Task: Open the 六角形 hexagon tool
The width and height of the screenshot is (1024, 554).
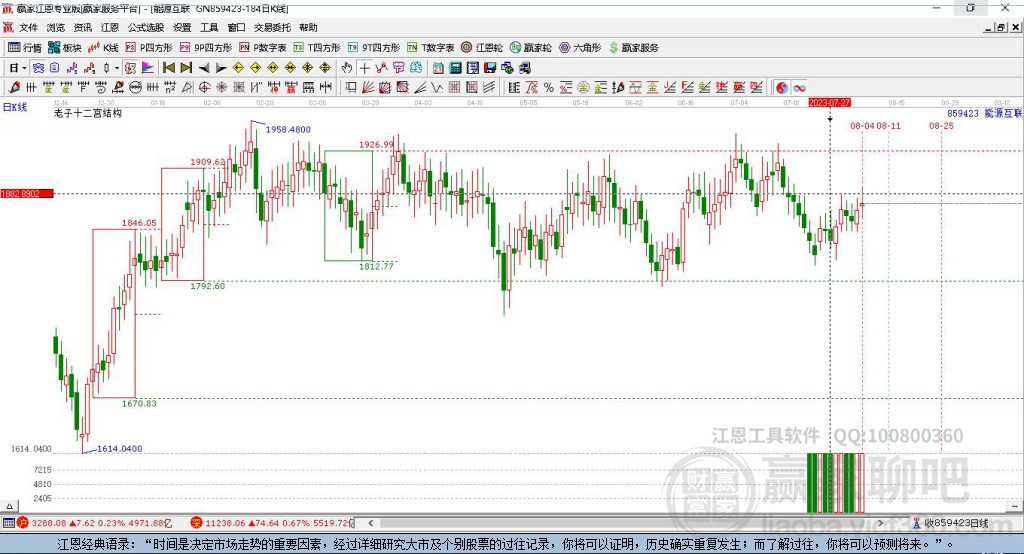Action: [580, 48]
